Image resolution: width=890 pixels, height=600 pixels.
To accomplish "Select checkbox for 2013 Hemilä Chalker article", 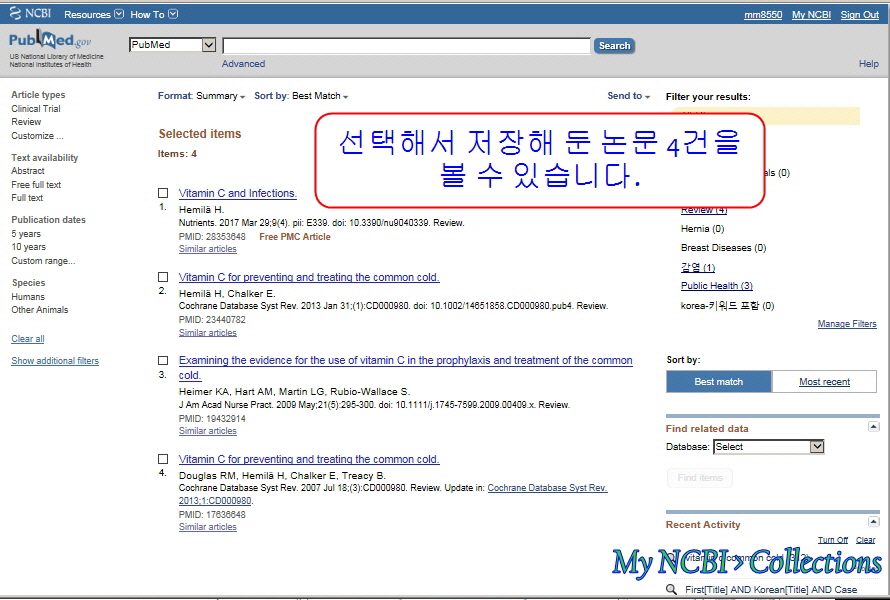I will [163, 277].
